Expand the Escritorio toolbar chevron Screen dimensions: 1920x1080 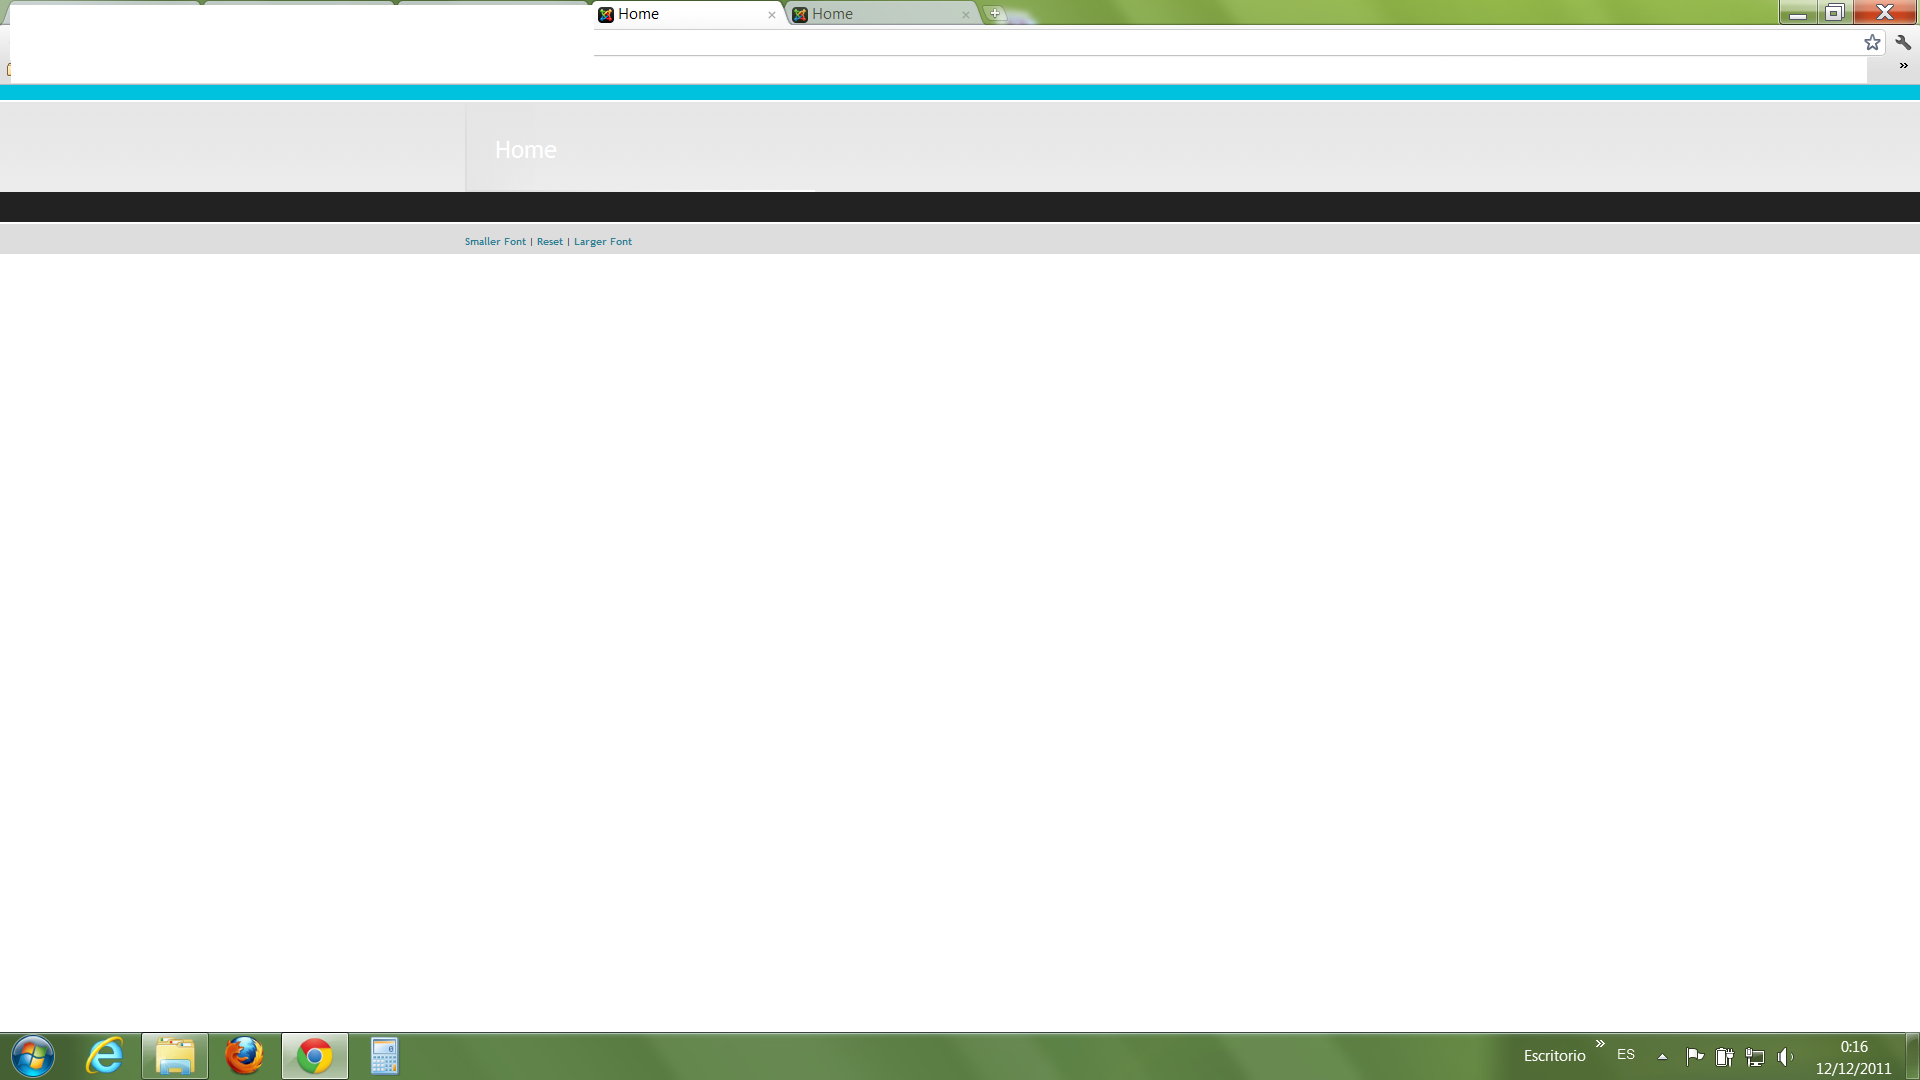pos(1600,1044)
